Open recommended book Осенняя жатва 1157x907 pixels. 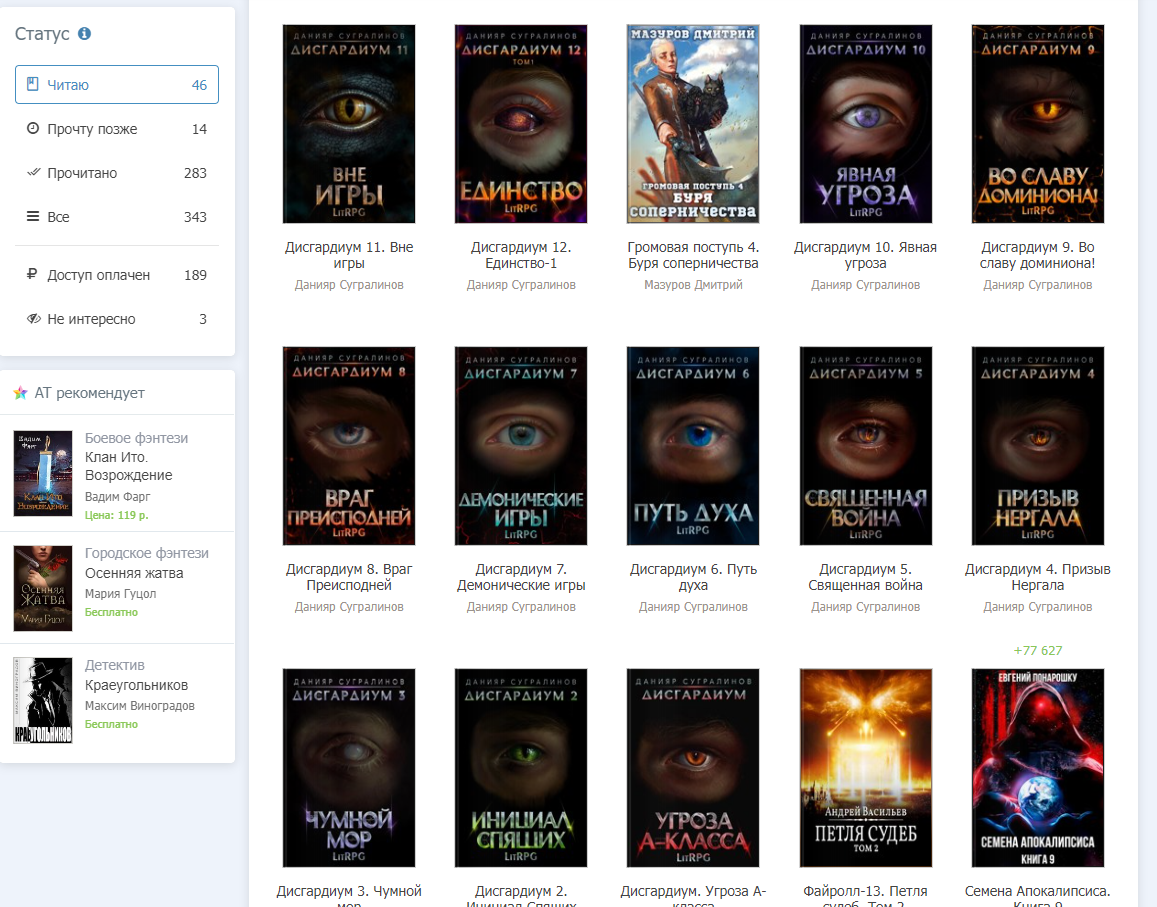tap(134, 573)
